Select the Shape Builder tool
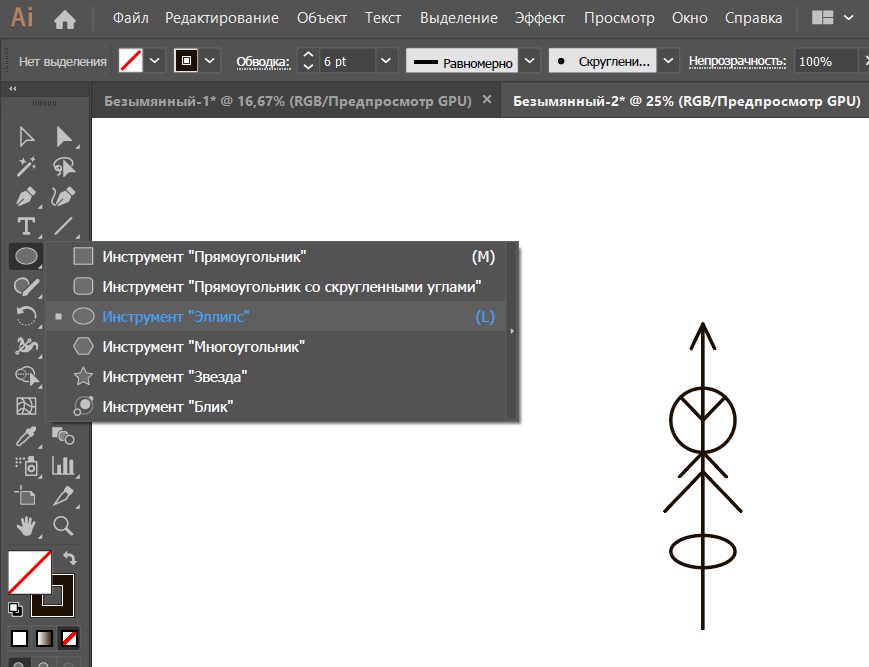Image resolution: width=869 pixels, height=667 pixels. pos(26,376)
